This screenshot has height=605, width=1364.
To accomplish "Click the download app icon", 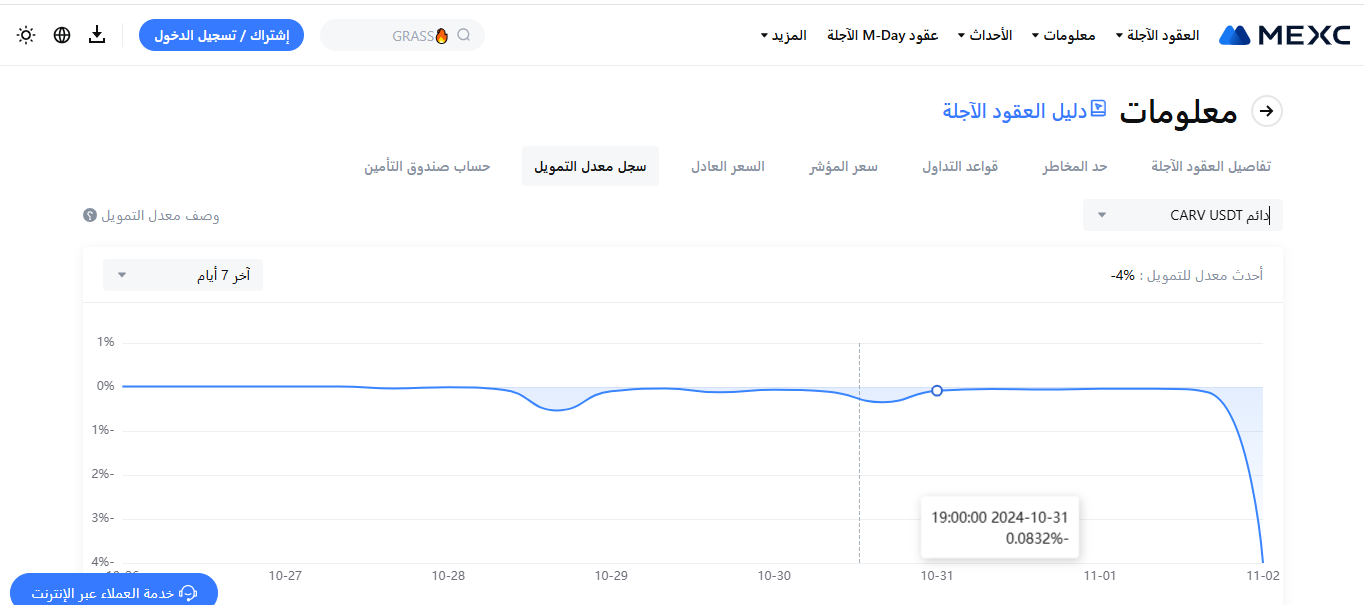I will point(97,35).
